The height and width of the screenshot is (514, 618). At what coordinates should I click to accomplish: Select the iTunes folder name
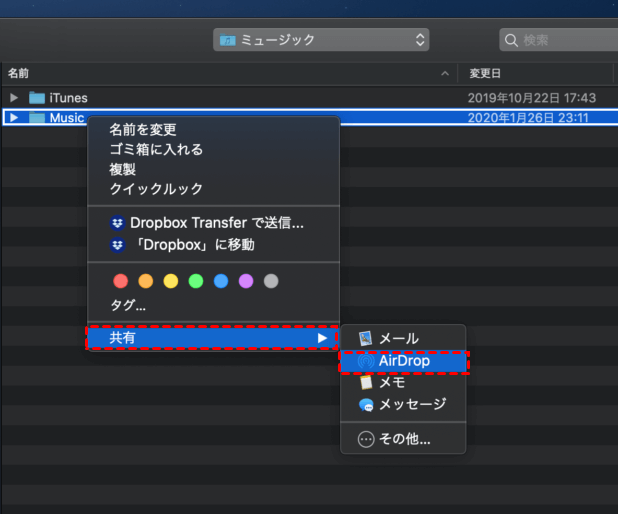coord(69,98)
